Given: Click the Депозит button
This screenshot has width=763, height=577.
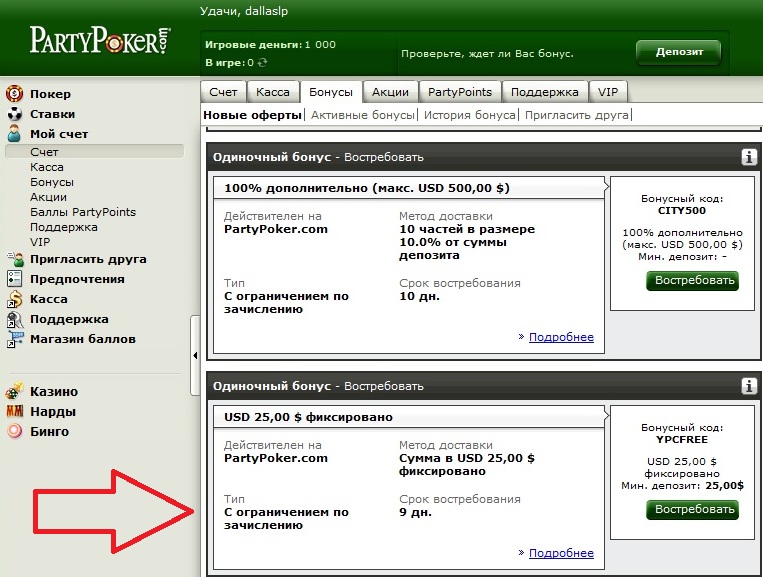Looking at the screenshot, I should [679, 52].
